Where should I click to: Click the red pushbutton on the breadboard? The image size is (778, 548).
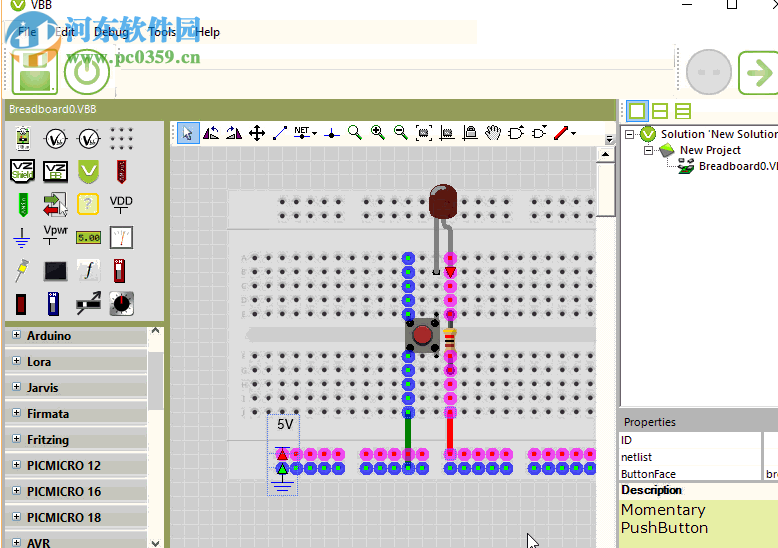422,335
